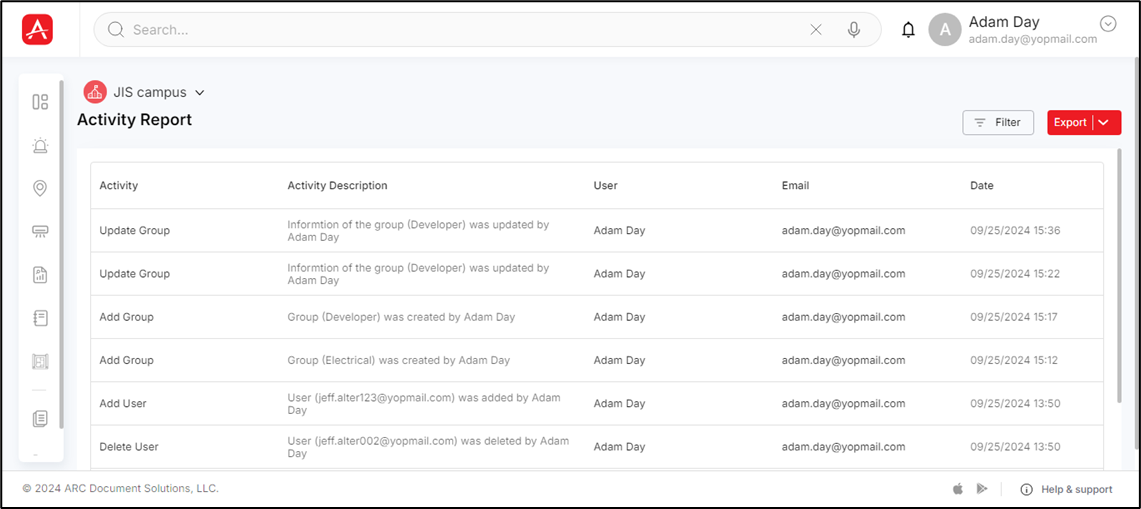This screenshot has width=1141, height=509.
Task: Activate the microphone voice search icon
Action: (854, 30)
